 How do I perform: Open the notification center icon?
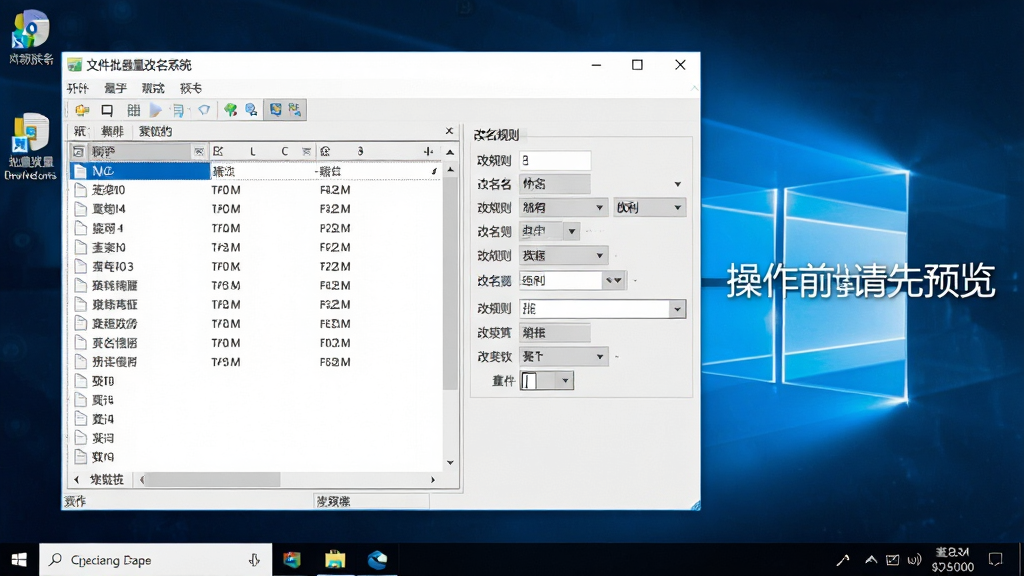click(995, 560)
